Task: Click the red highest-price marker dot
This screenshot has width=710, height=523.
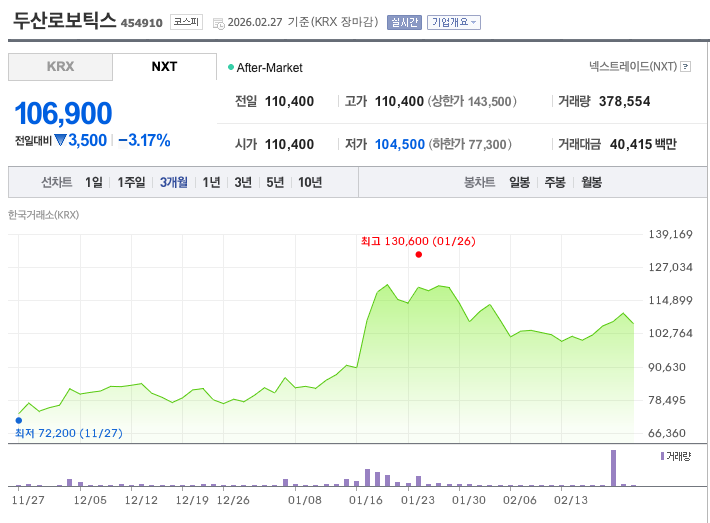Action: tap(418, 254)
